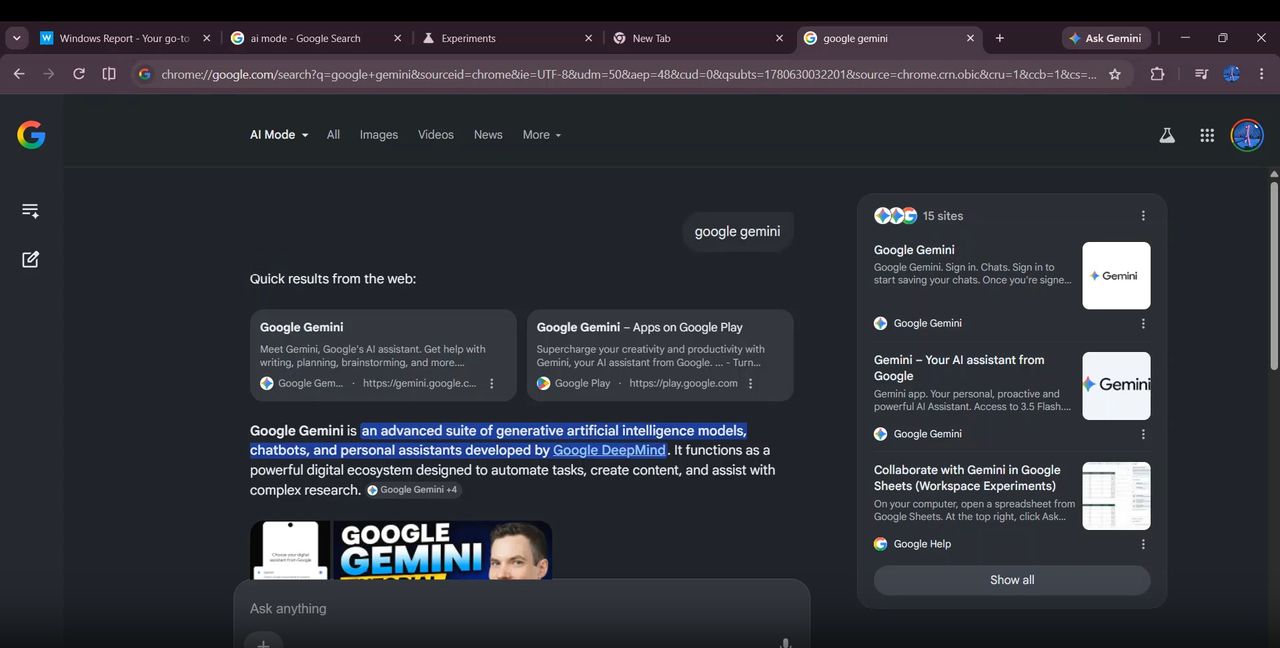Close the google gemini tab
The height and width of the screenshot is (648, 1280).
970,38
